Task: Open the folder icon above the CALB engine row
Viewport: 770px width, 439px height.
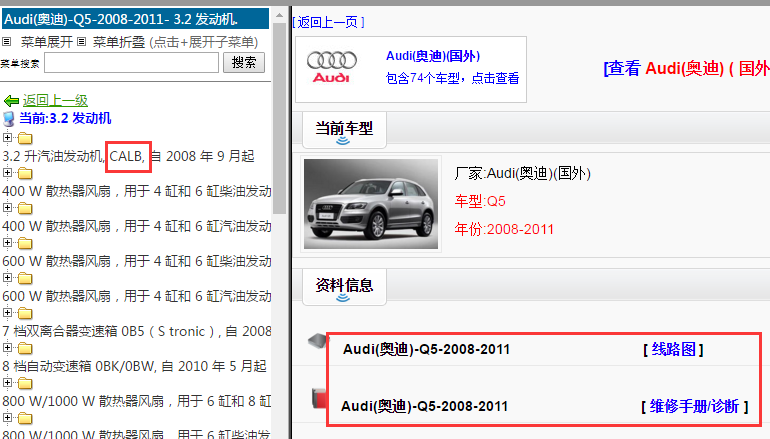Action: pos(25,138)
